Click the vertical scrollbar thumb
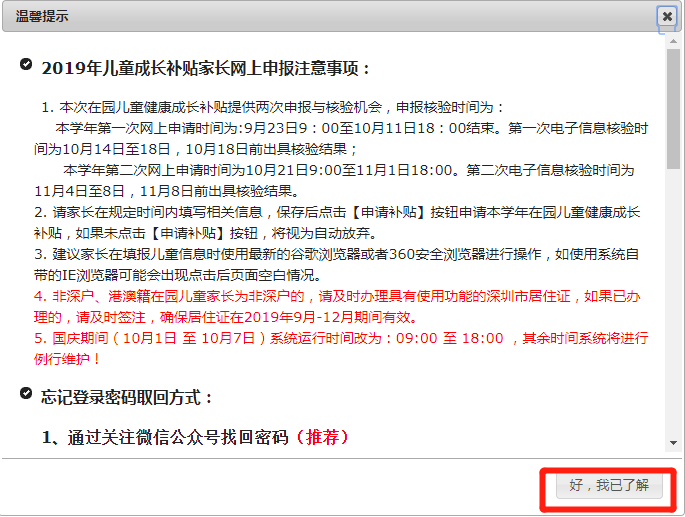Image resolution: width=685 pixels, height=517 pixels. coord(673,108)
